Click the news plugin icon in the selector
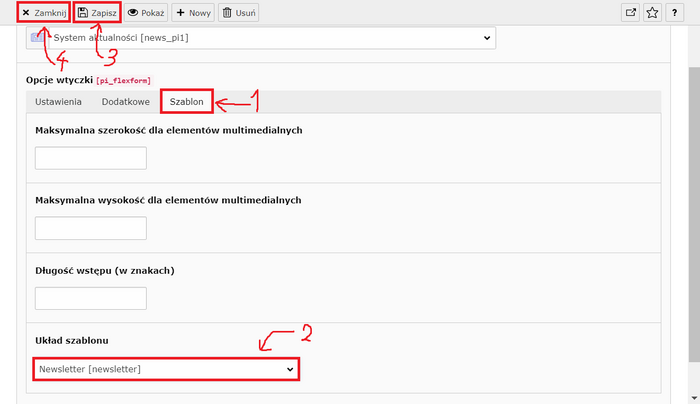This screenshot has height=404, width=700. point(38,37)
